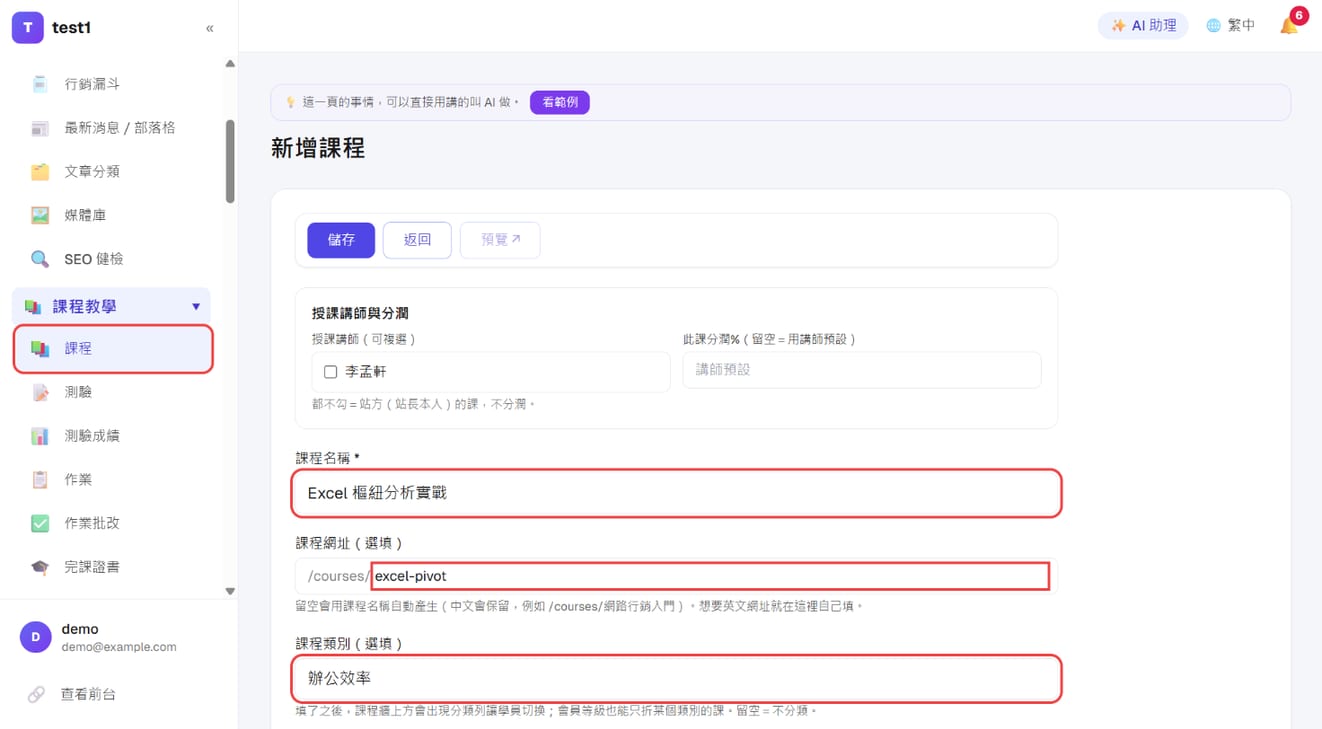Click the globe language icon
The image size is (1322, 729).
pyautogui.click(x=1213, y=26)
